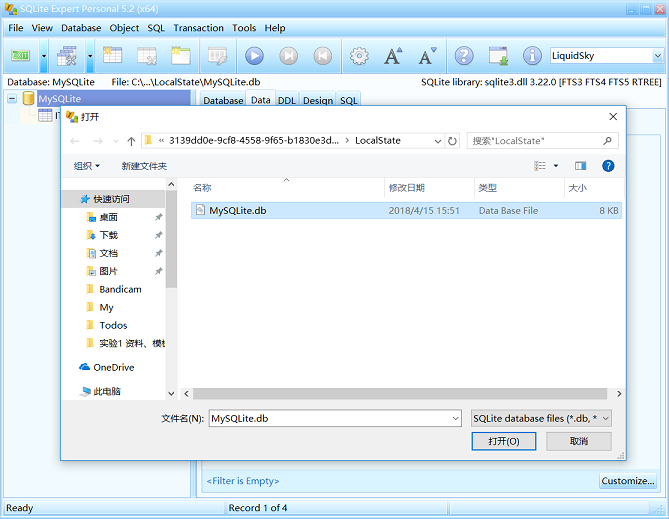This screenshot has height=519, width=669.
Task: Click the step forward execute icon
Action: [288, 56]
